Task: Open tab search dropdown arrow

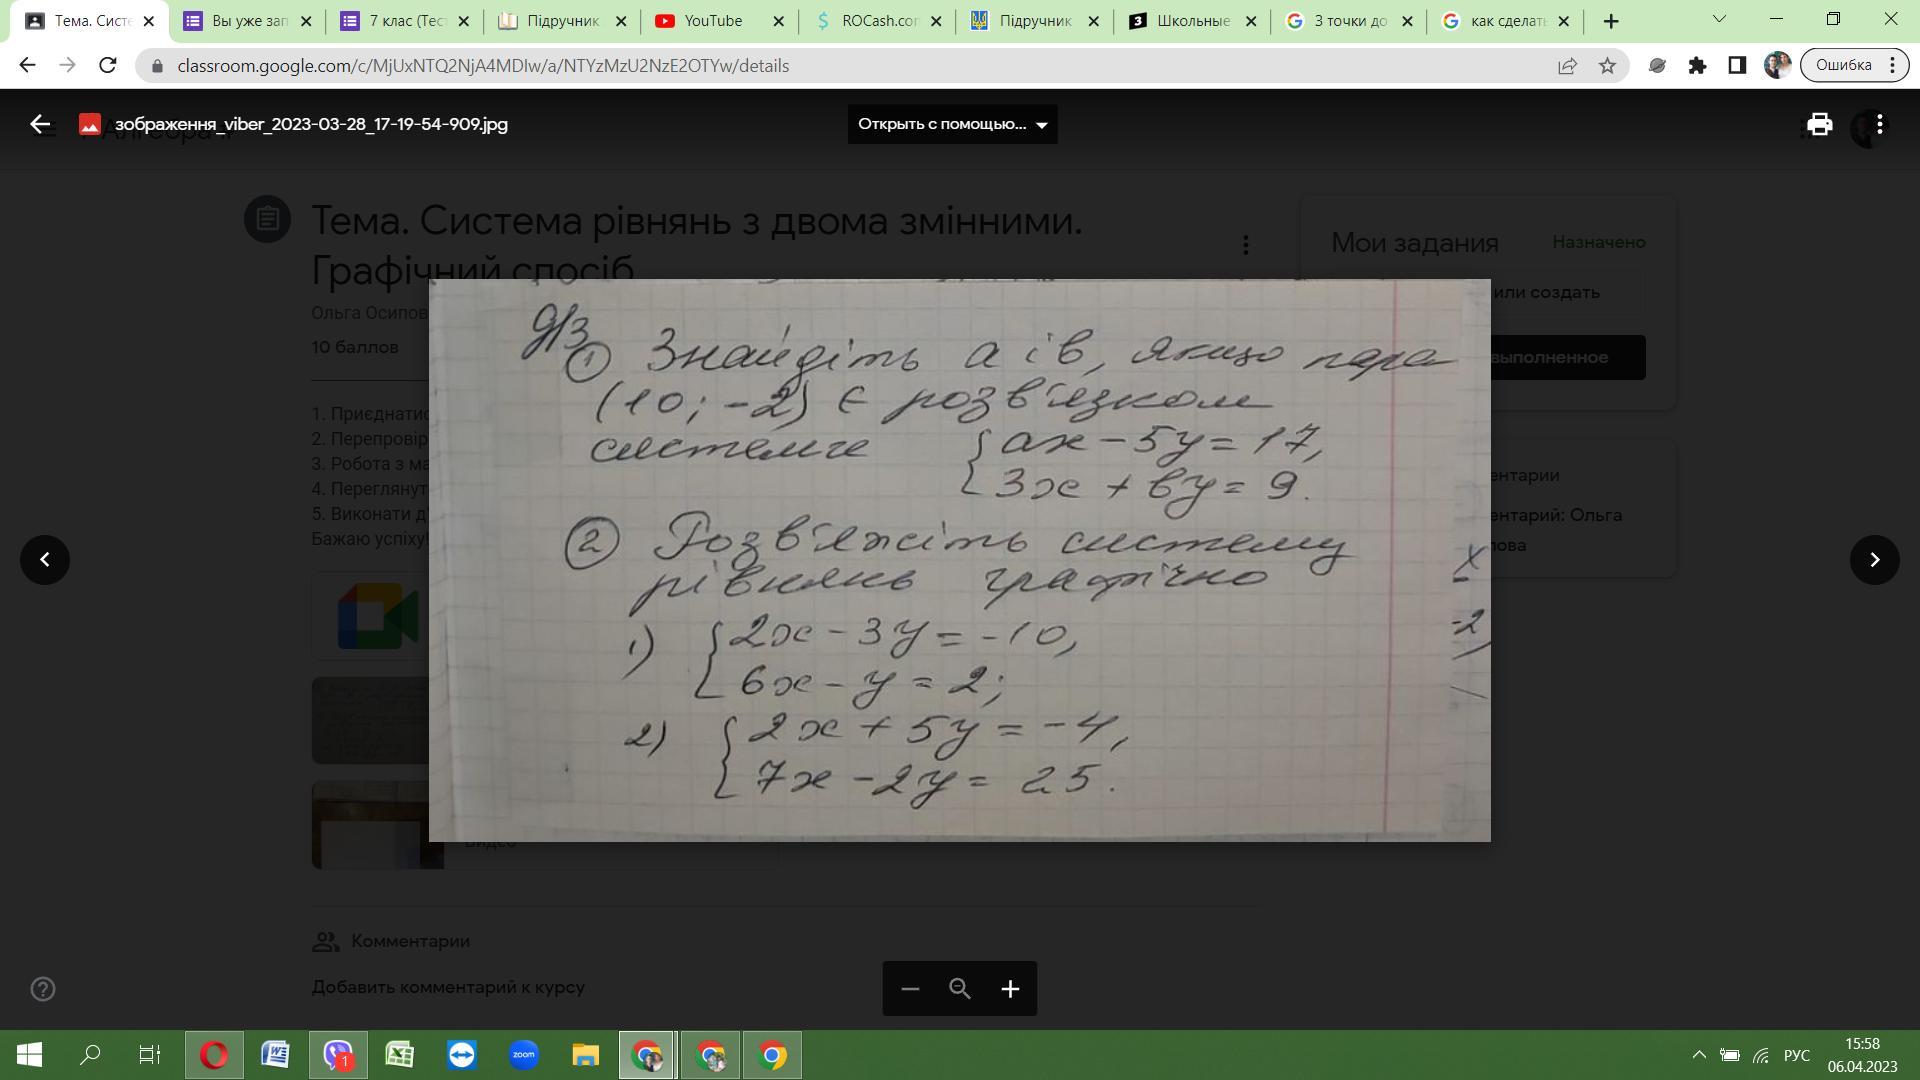Action: (1719, 19)
